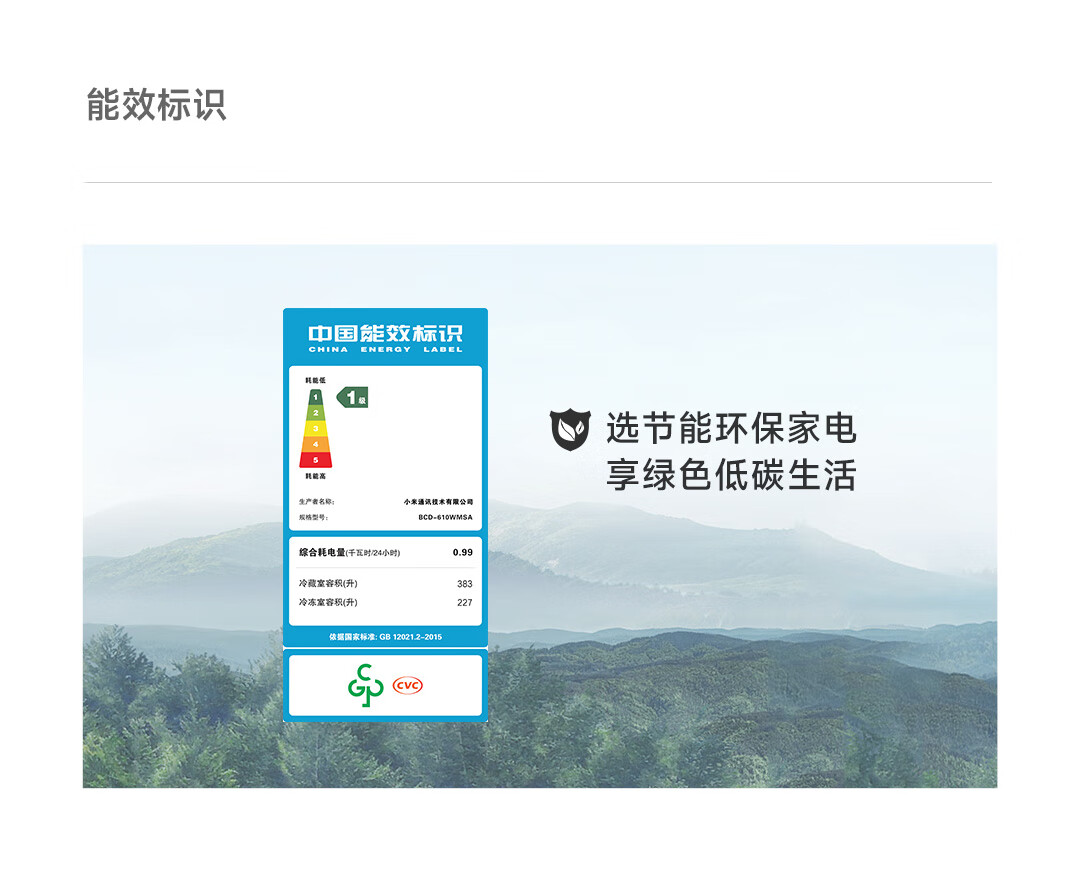Viewport: 1080px width, 890px height.
Task: Click the green leaf shield icon
Action: point(570,430)
